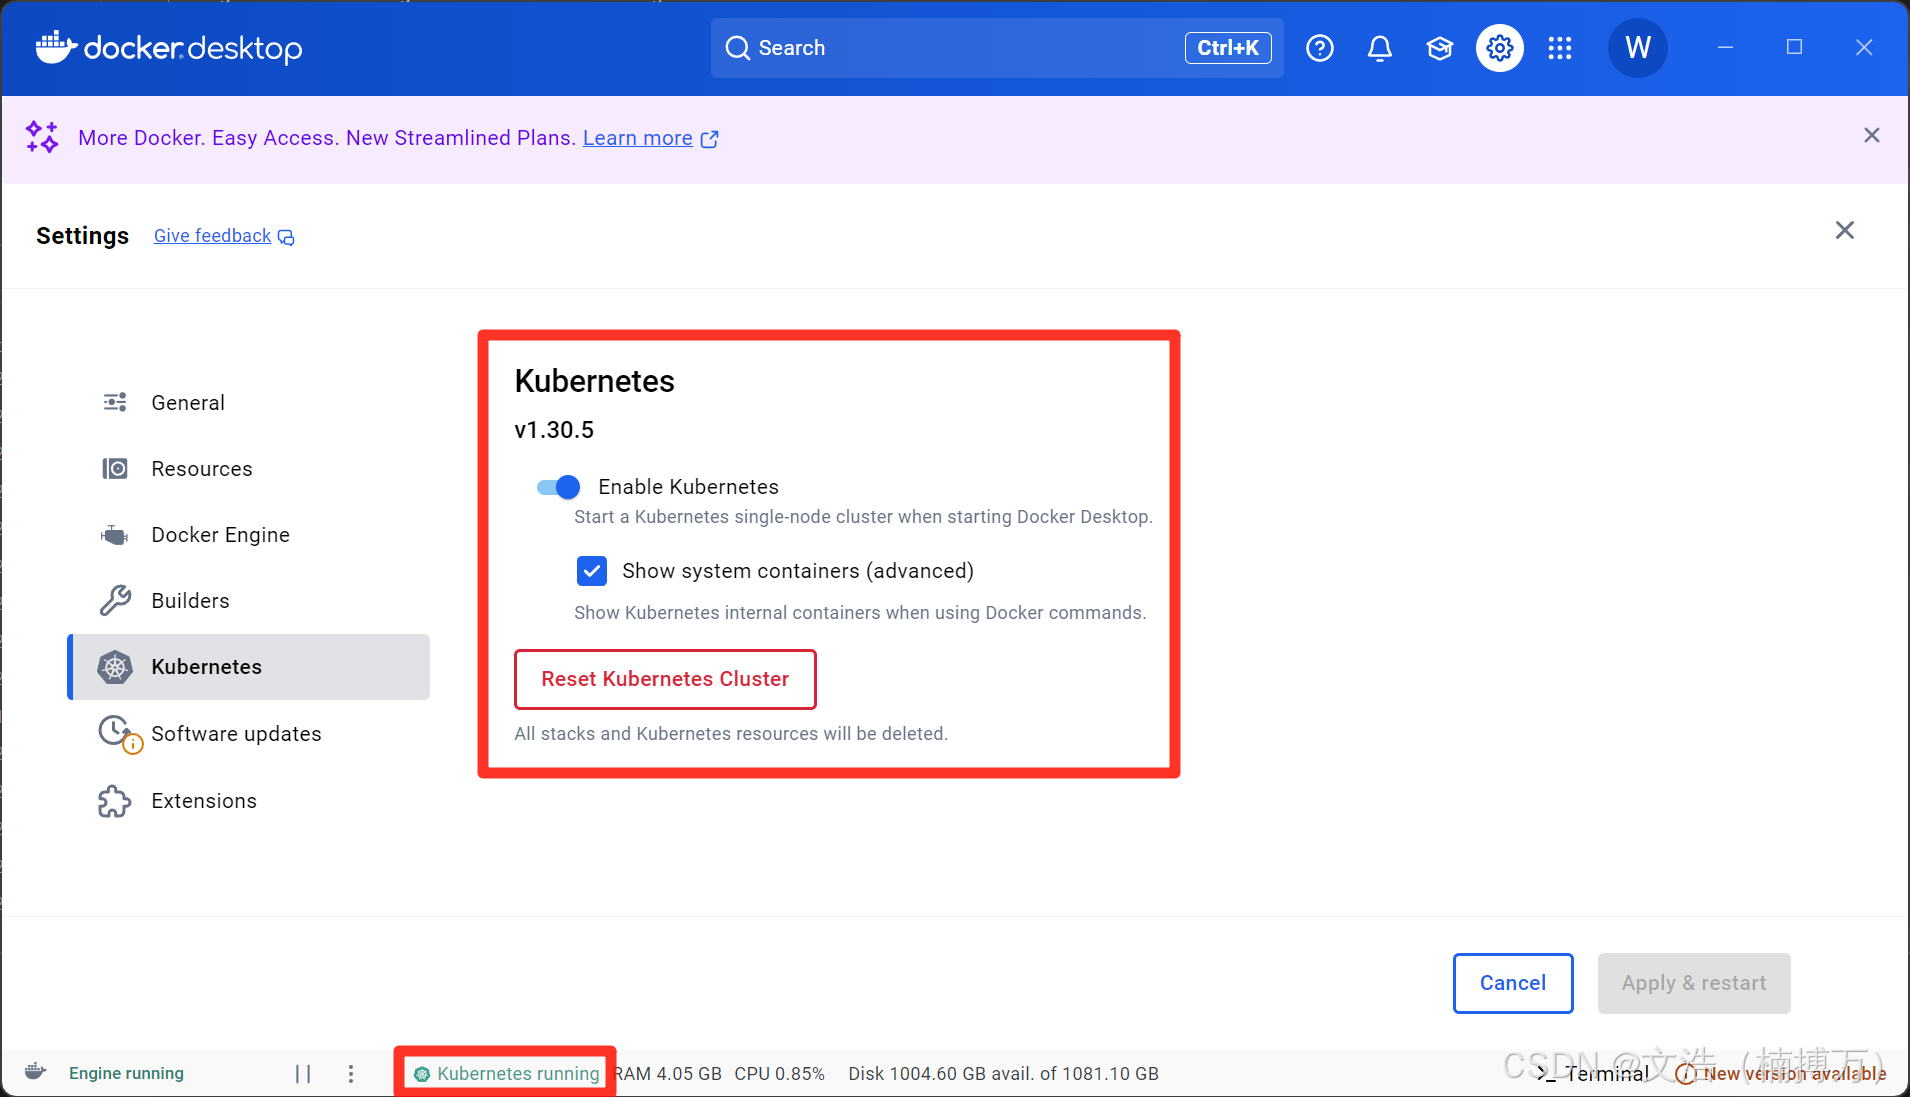Viewport: 1910px width, 1097px height.
Task: Select the Kubernetes settings section
Action: (x=248, y=667)
